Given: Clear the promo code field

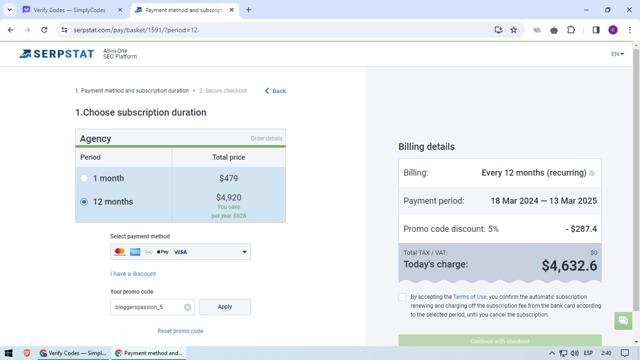Looking at the screenshot, I should pos(187,307).
